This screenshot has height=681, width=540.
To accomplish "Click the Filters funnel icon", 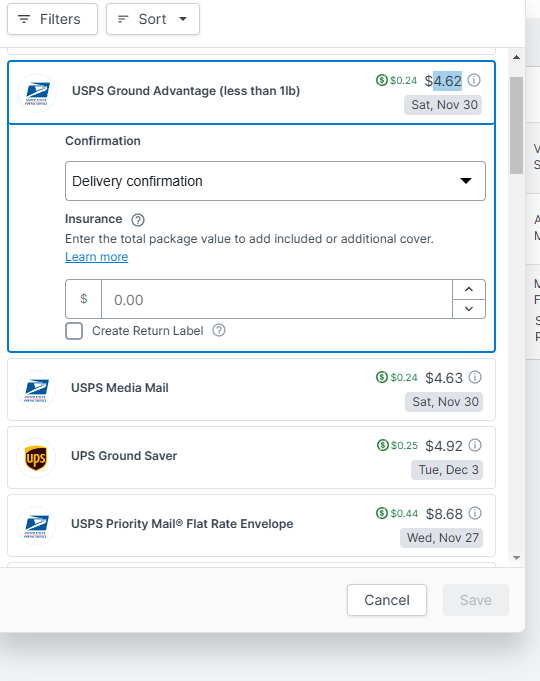I will click(x=24, y=19).
